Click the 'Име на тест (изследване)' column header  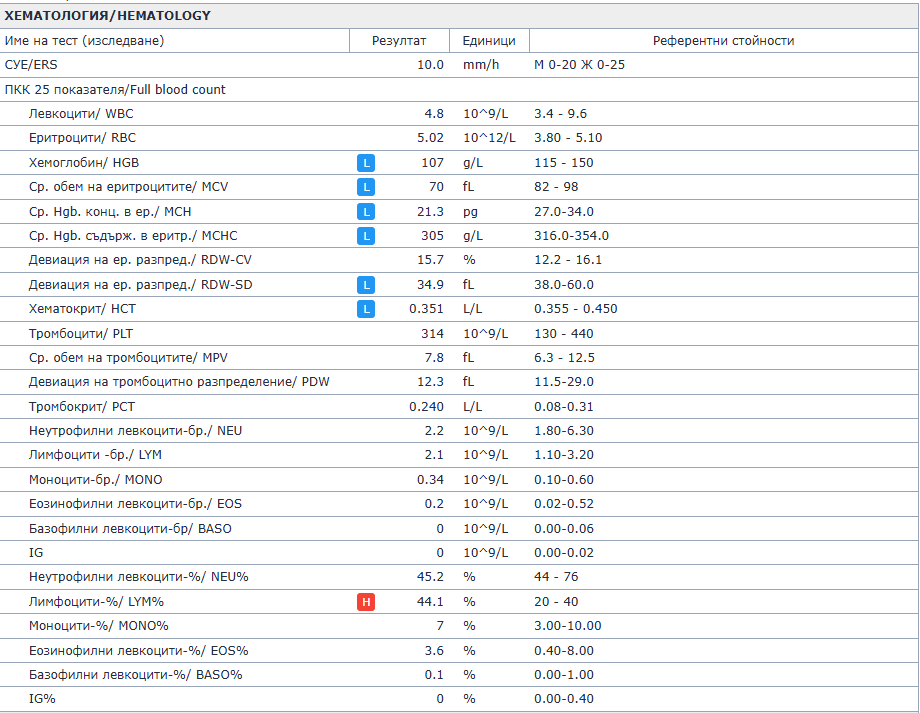85,41
